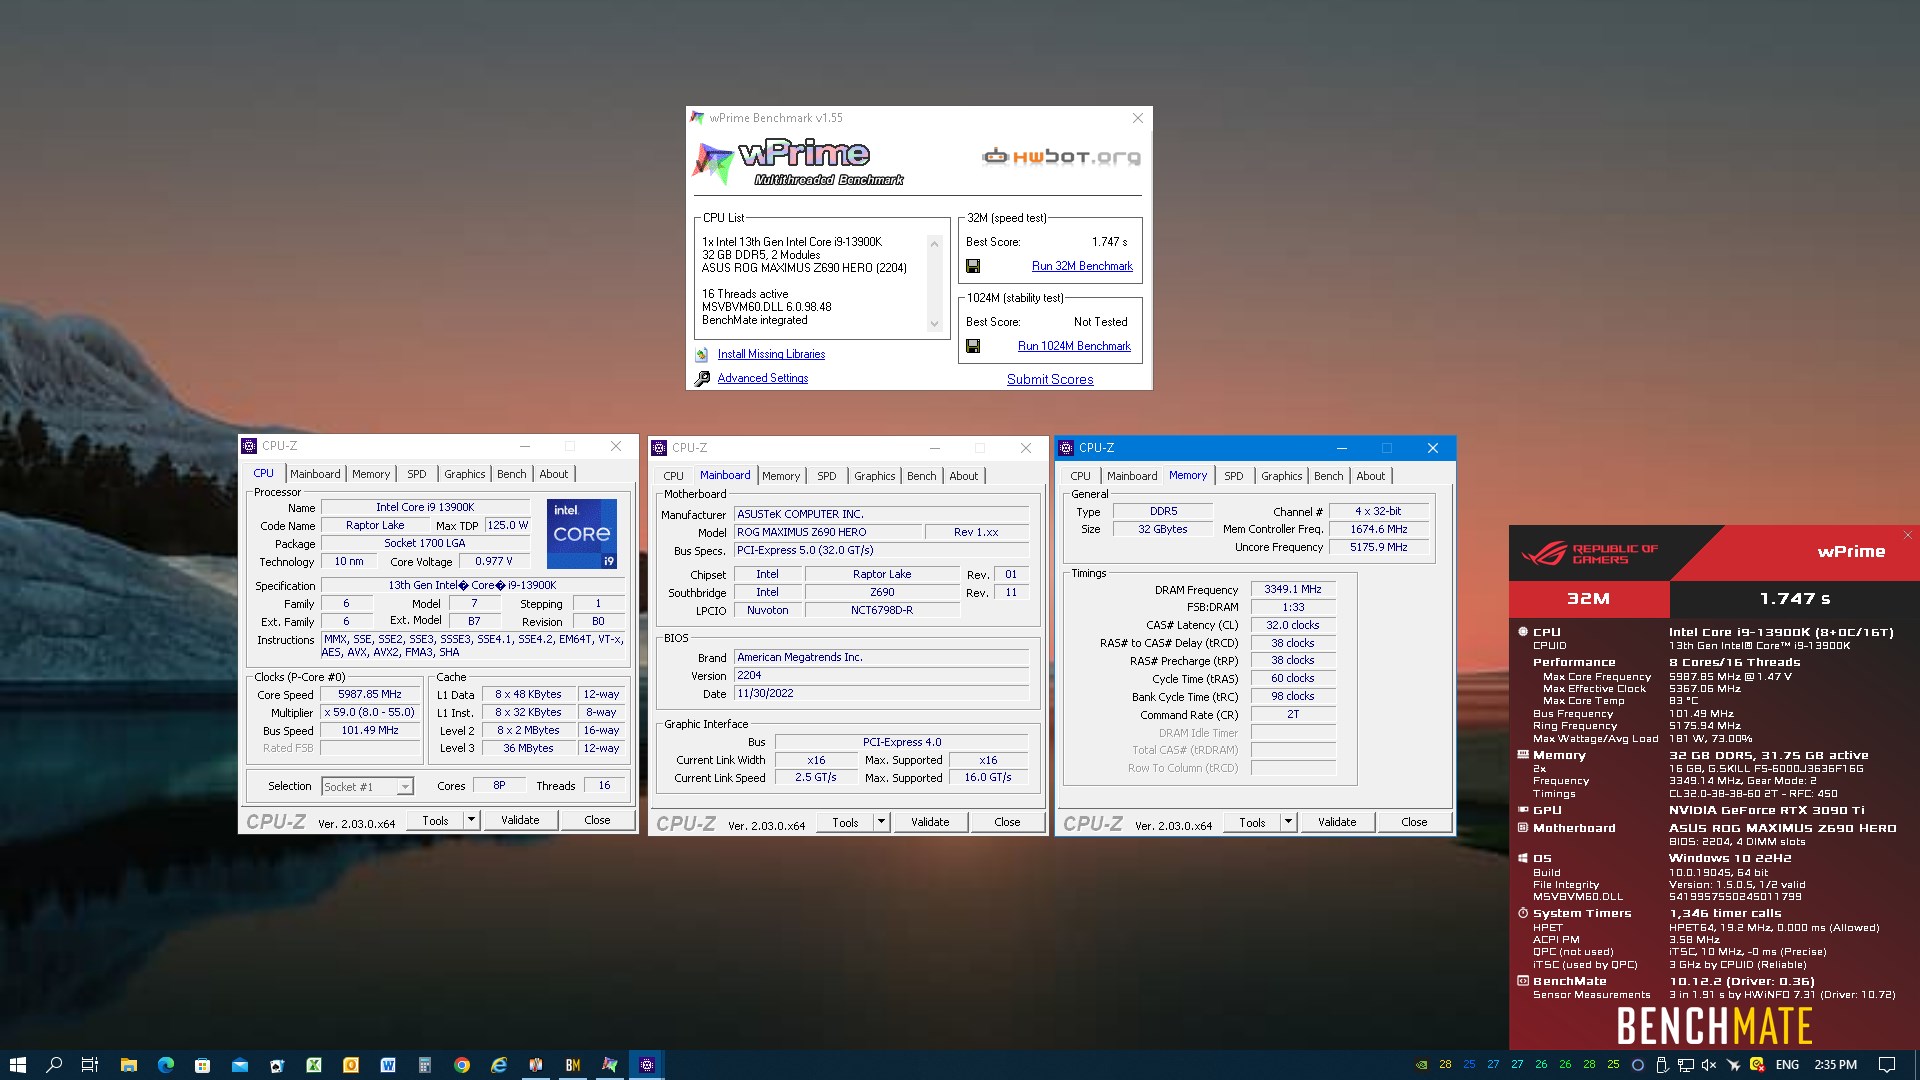
Task: Click the Multiplier value x 59.0 field
Action: 370,712
